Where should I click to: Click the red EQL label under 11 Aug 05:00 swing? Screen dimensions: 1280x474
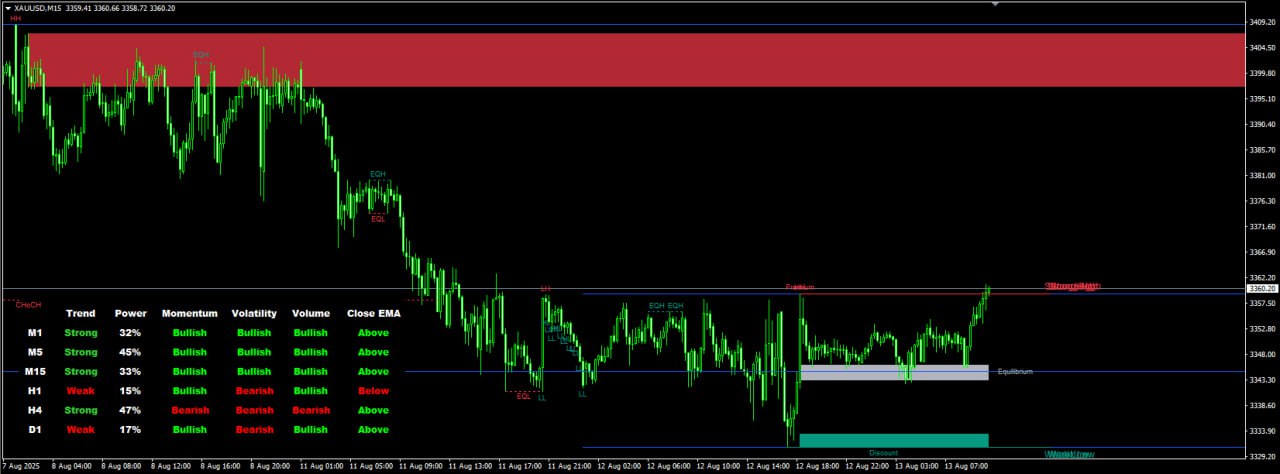tap(378, 219)
